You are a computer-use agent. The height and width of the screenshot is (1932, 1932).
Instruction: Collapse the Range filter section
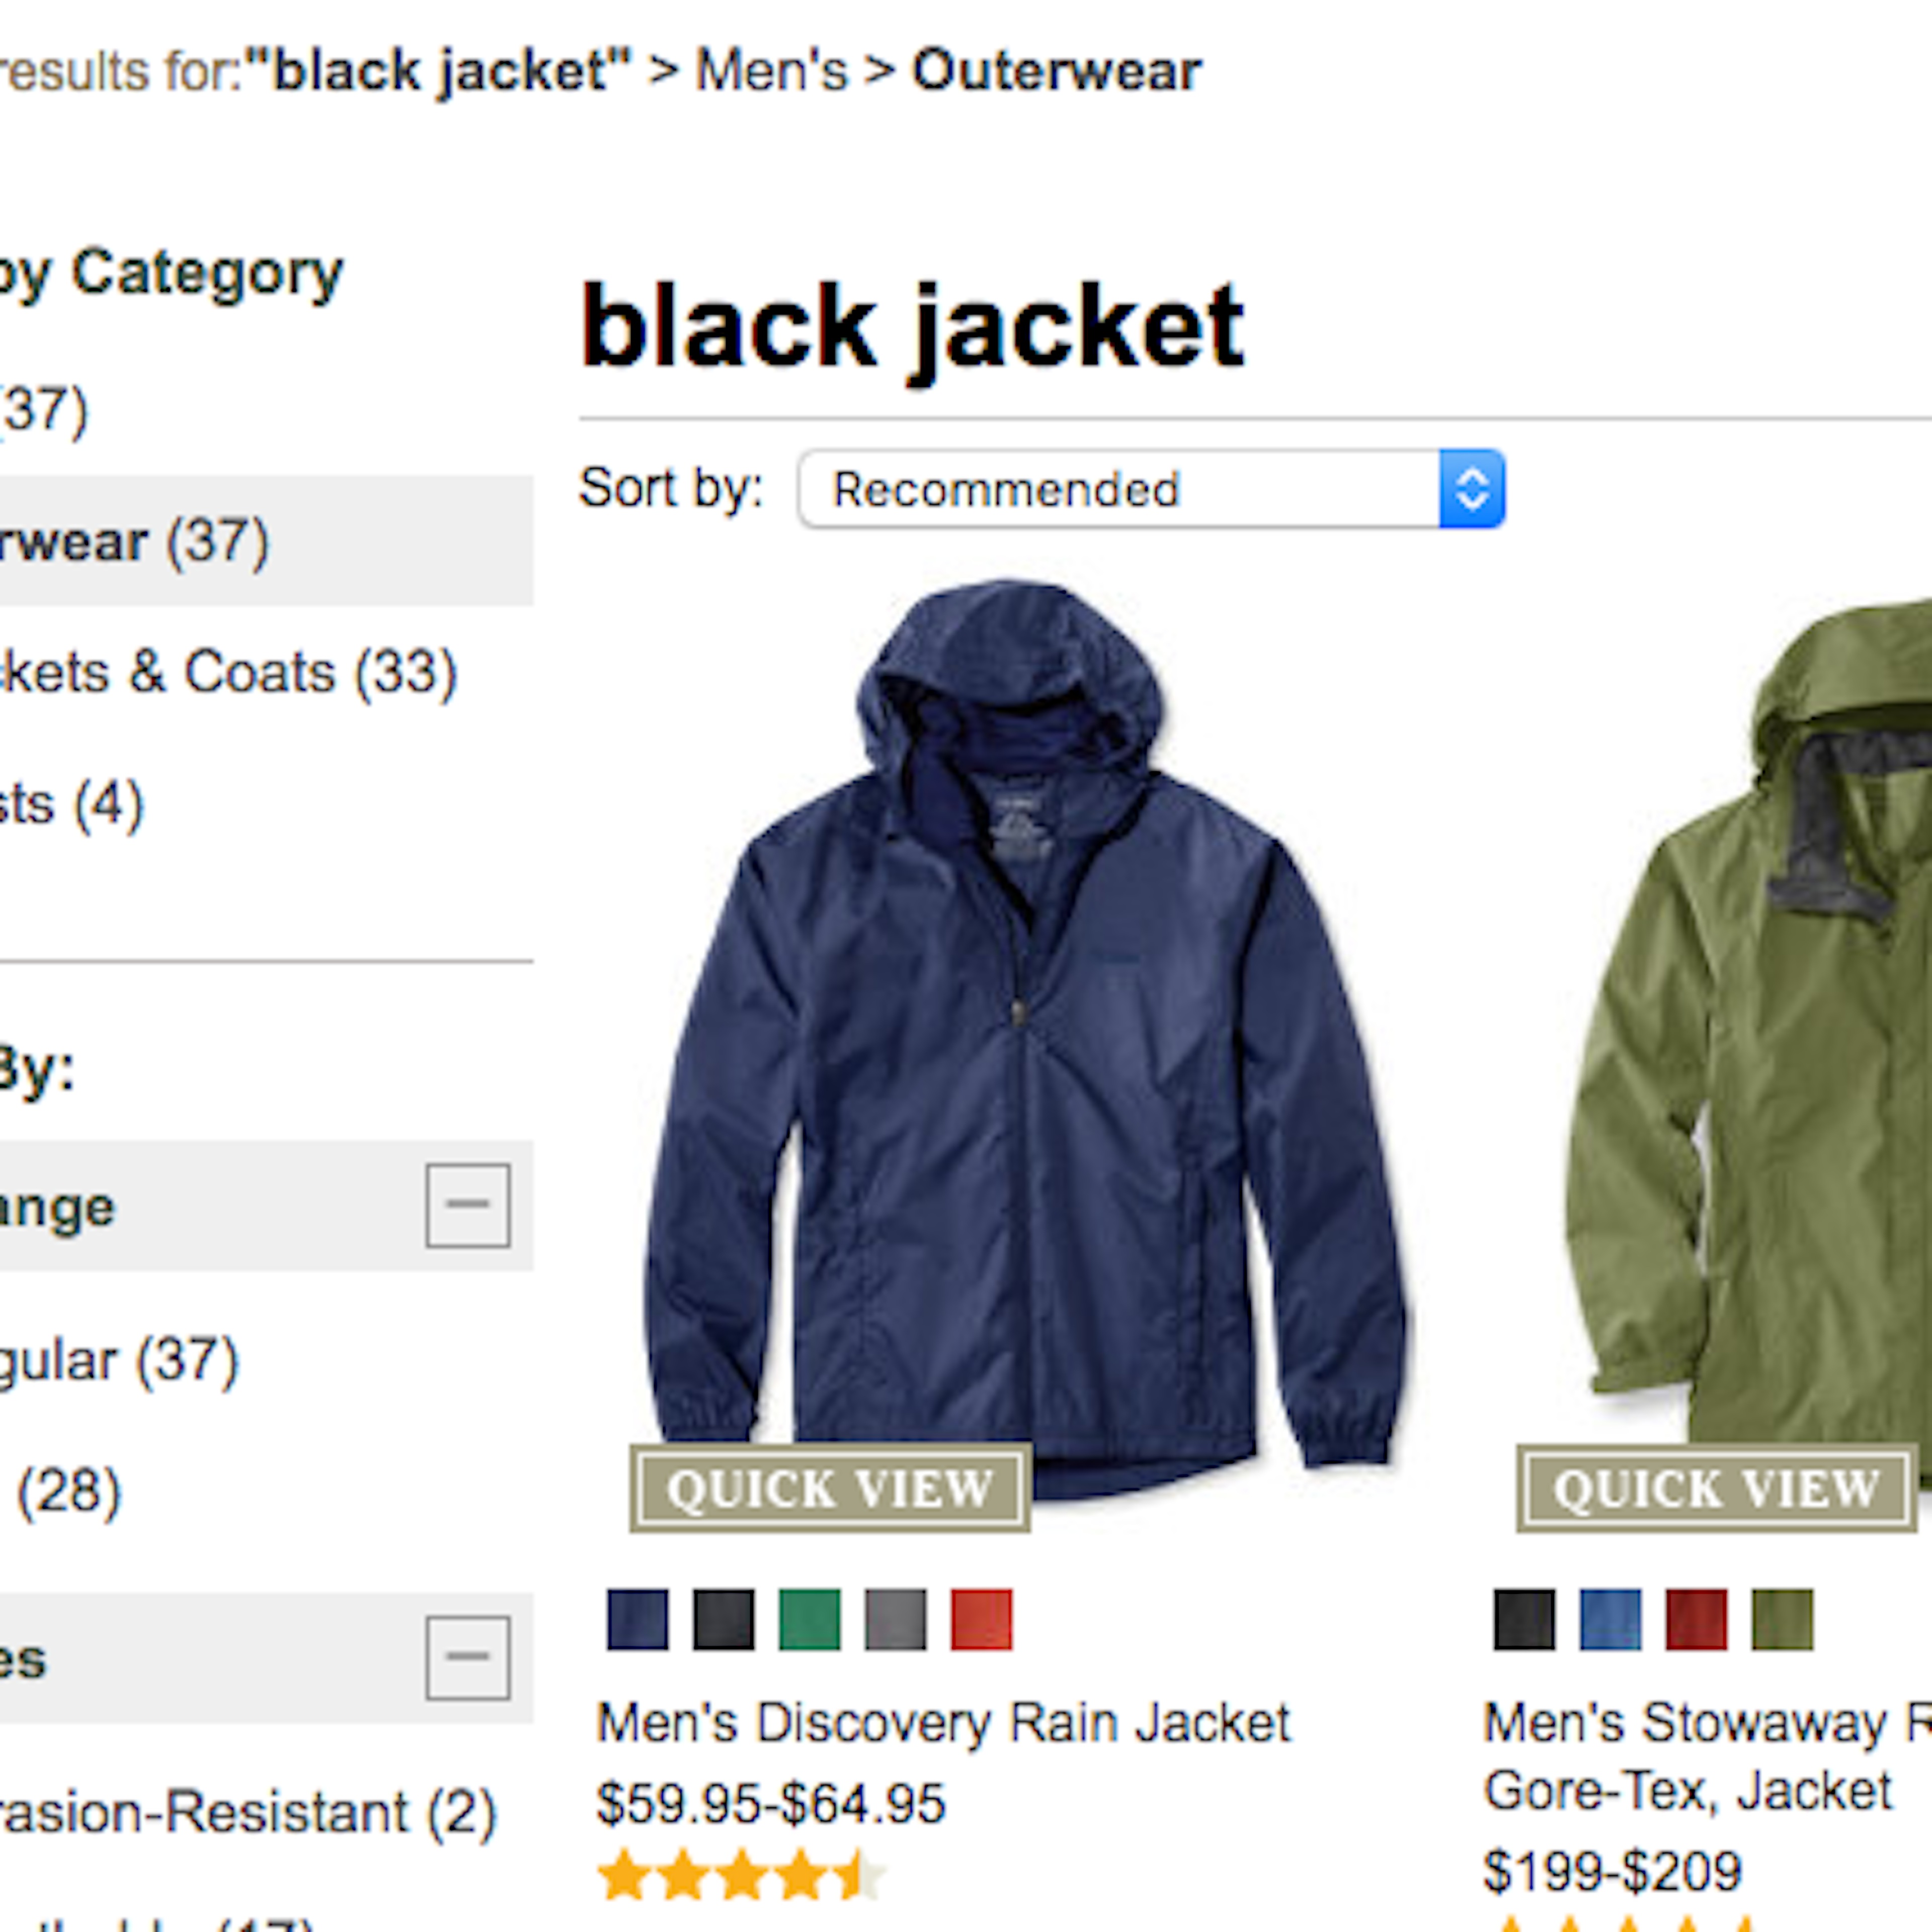point(467,1205)
